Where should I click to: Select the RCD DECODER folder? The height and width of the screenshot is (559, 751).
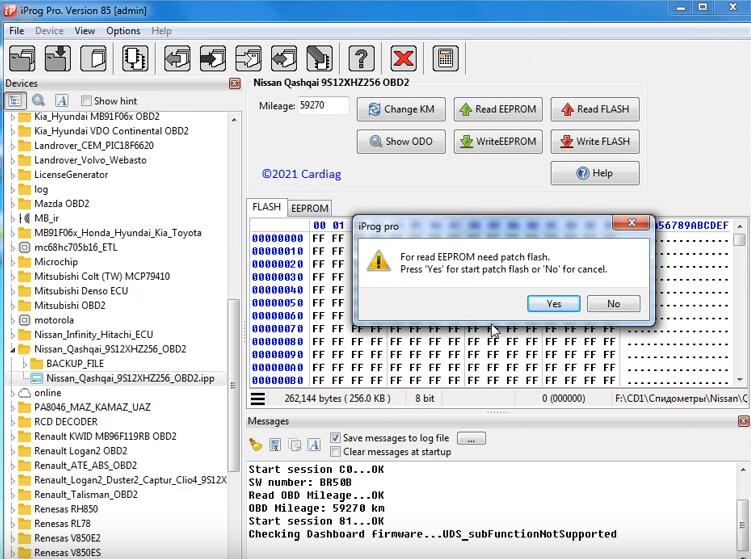[x=66, y=422]
